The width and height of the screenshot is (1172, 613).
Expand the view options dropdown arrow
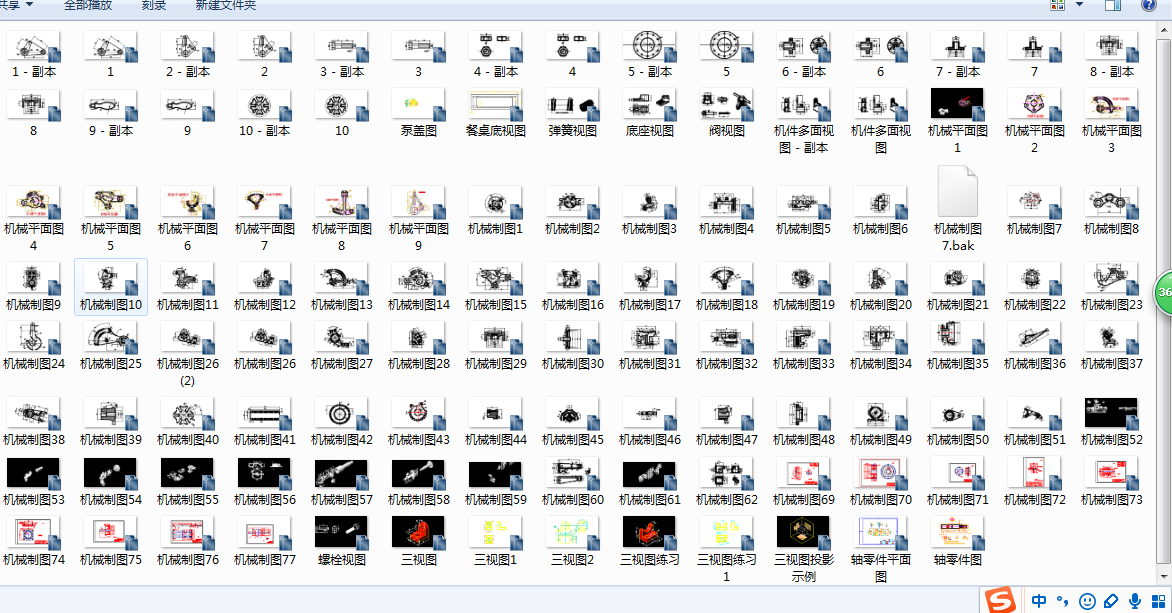[x=1079, y=5]
